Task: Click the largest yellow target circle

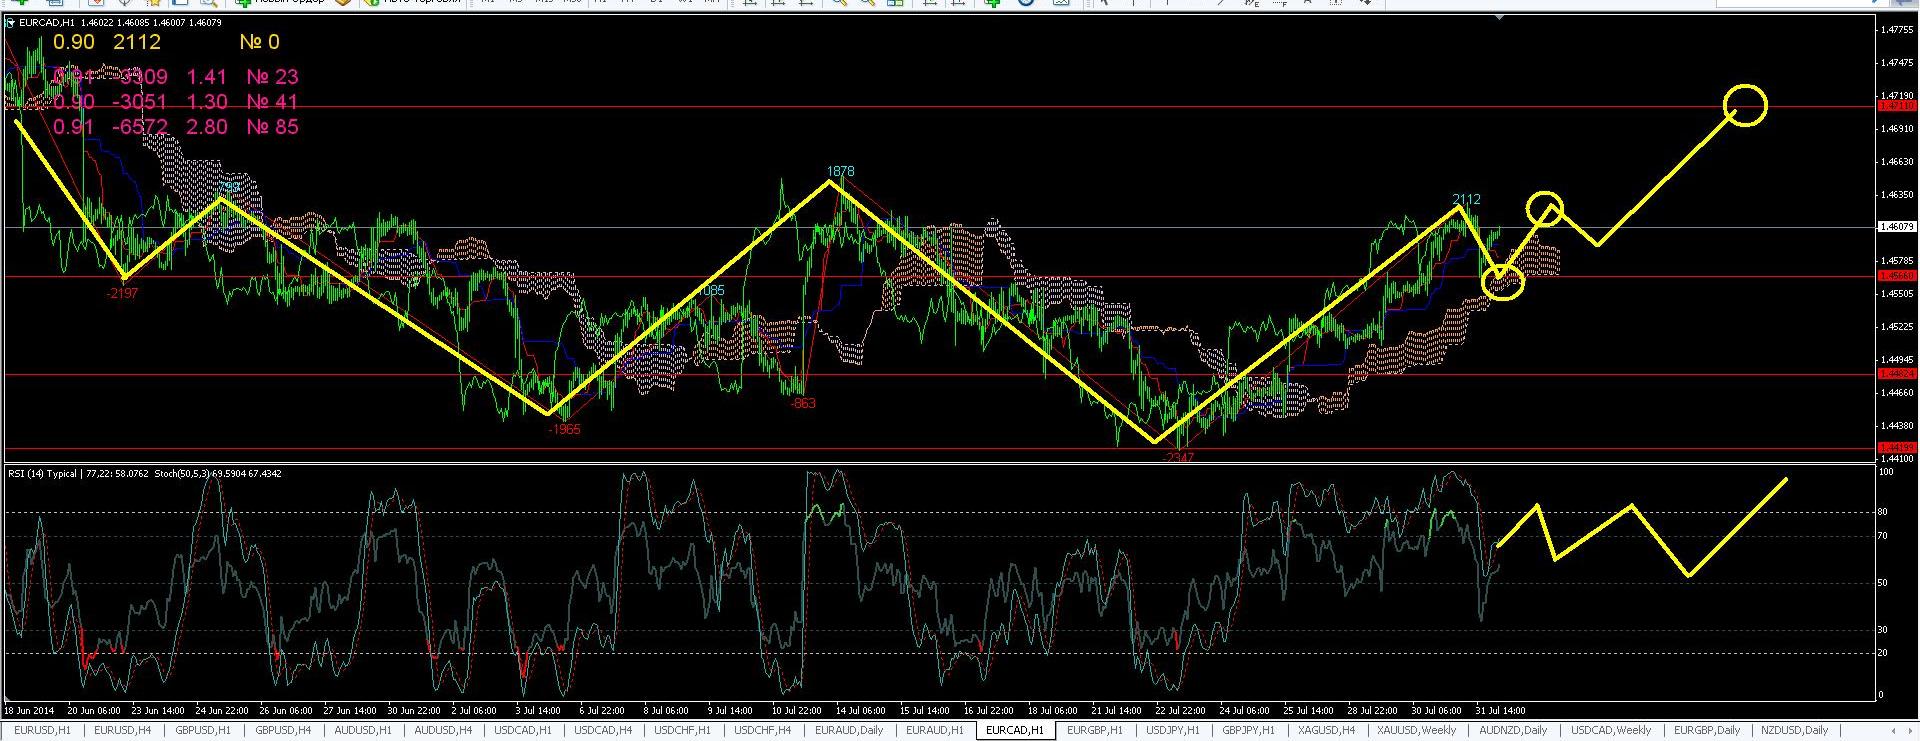Action: pos(1746,105)
